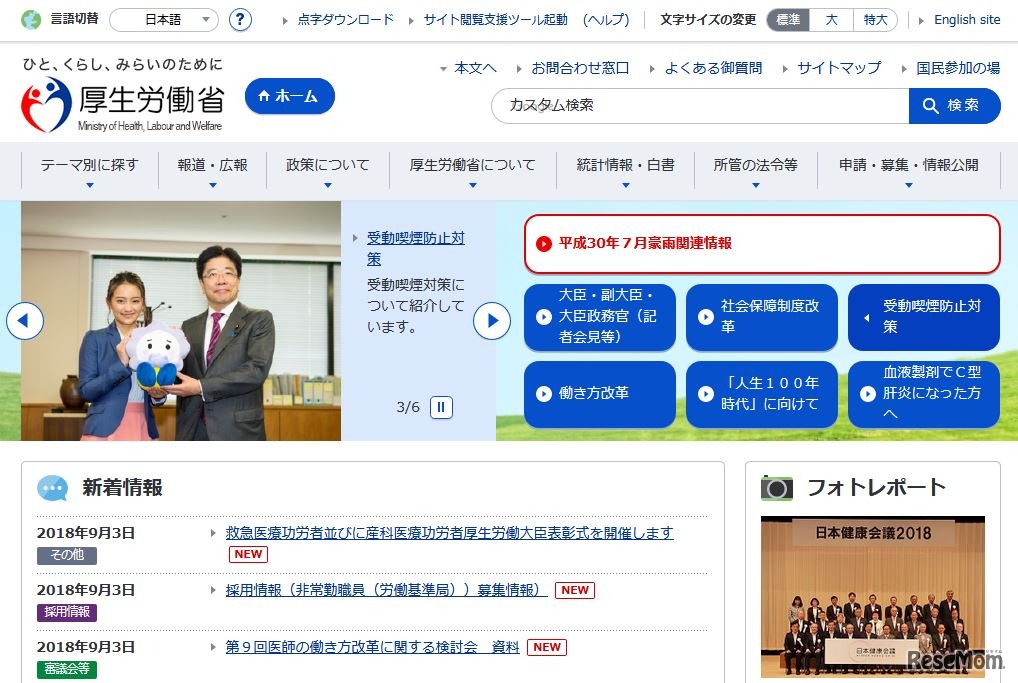Open the help (?) icon in the top bar
This screenshot has height=683, width=1018.
[x=240, y=19]
